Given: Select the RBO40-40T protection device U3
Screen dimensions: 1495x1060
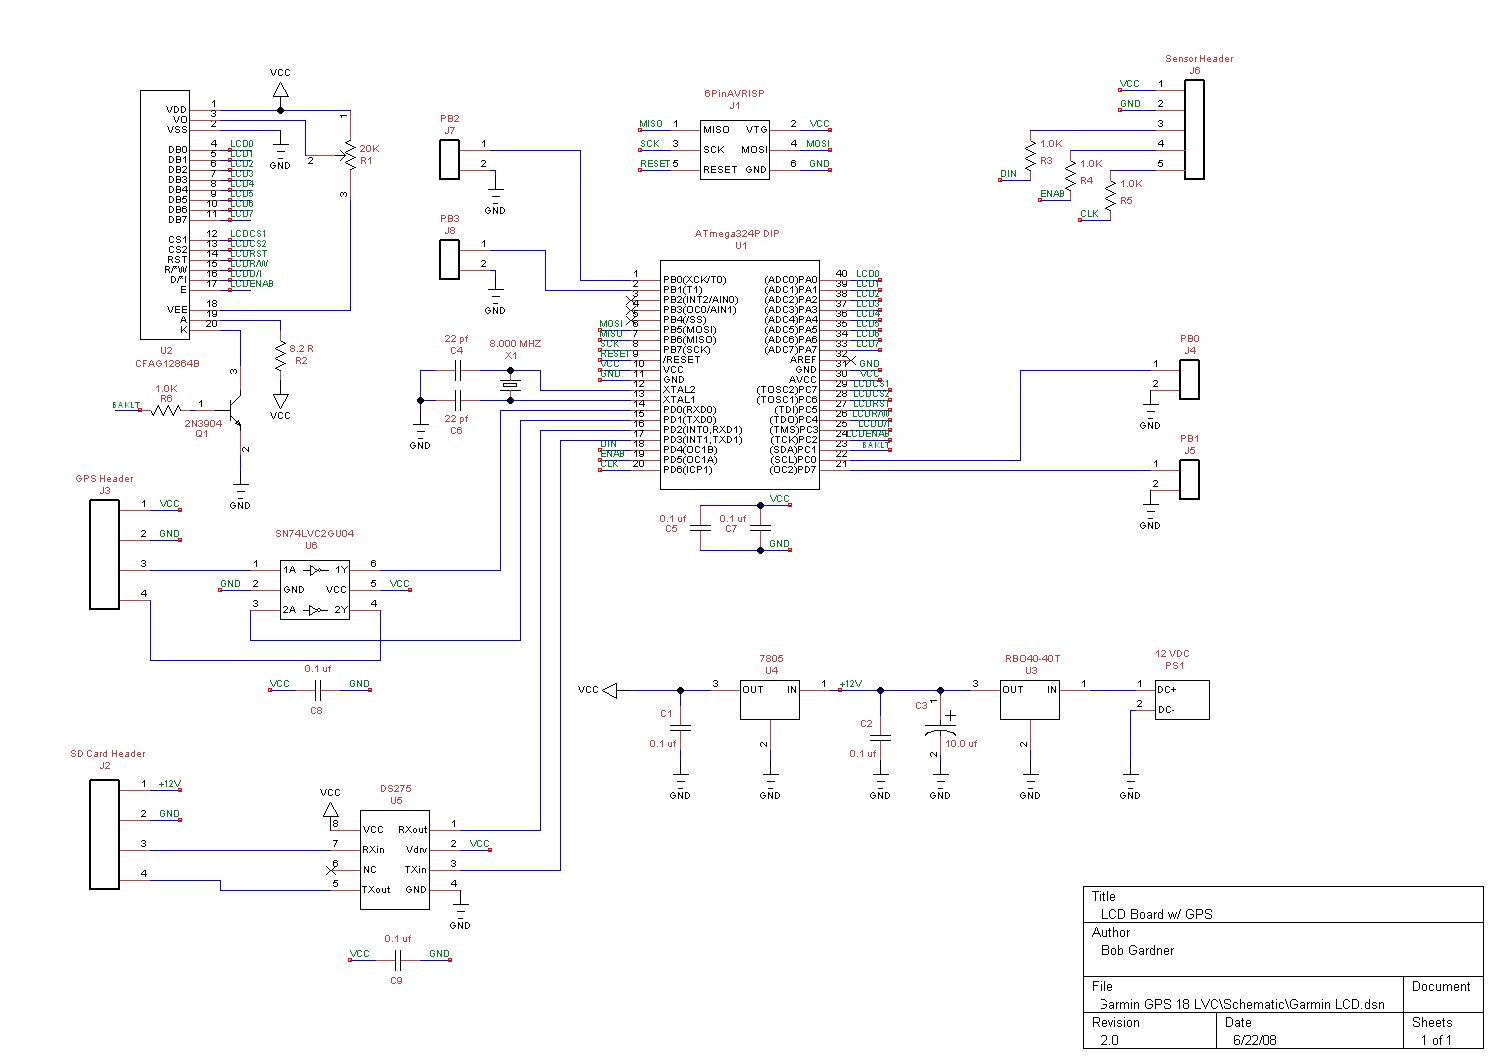Looking at the screenshot, I should pyautogui.click(x=1029, y=700).
